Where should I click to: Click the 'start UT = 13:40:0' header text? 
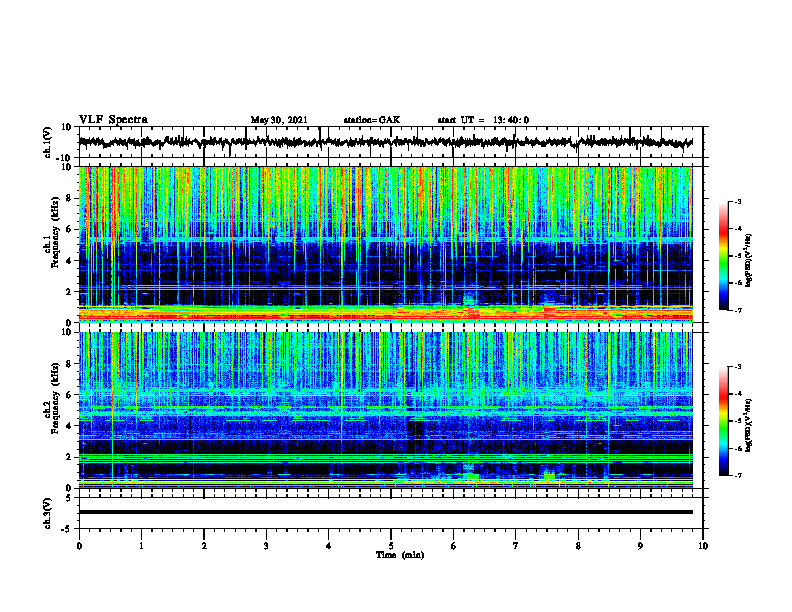pyautogui.click(x=483, y=120)
